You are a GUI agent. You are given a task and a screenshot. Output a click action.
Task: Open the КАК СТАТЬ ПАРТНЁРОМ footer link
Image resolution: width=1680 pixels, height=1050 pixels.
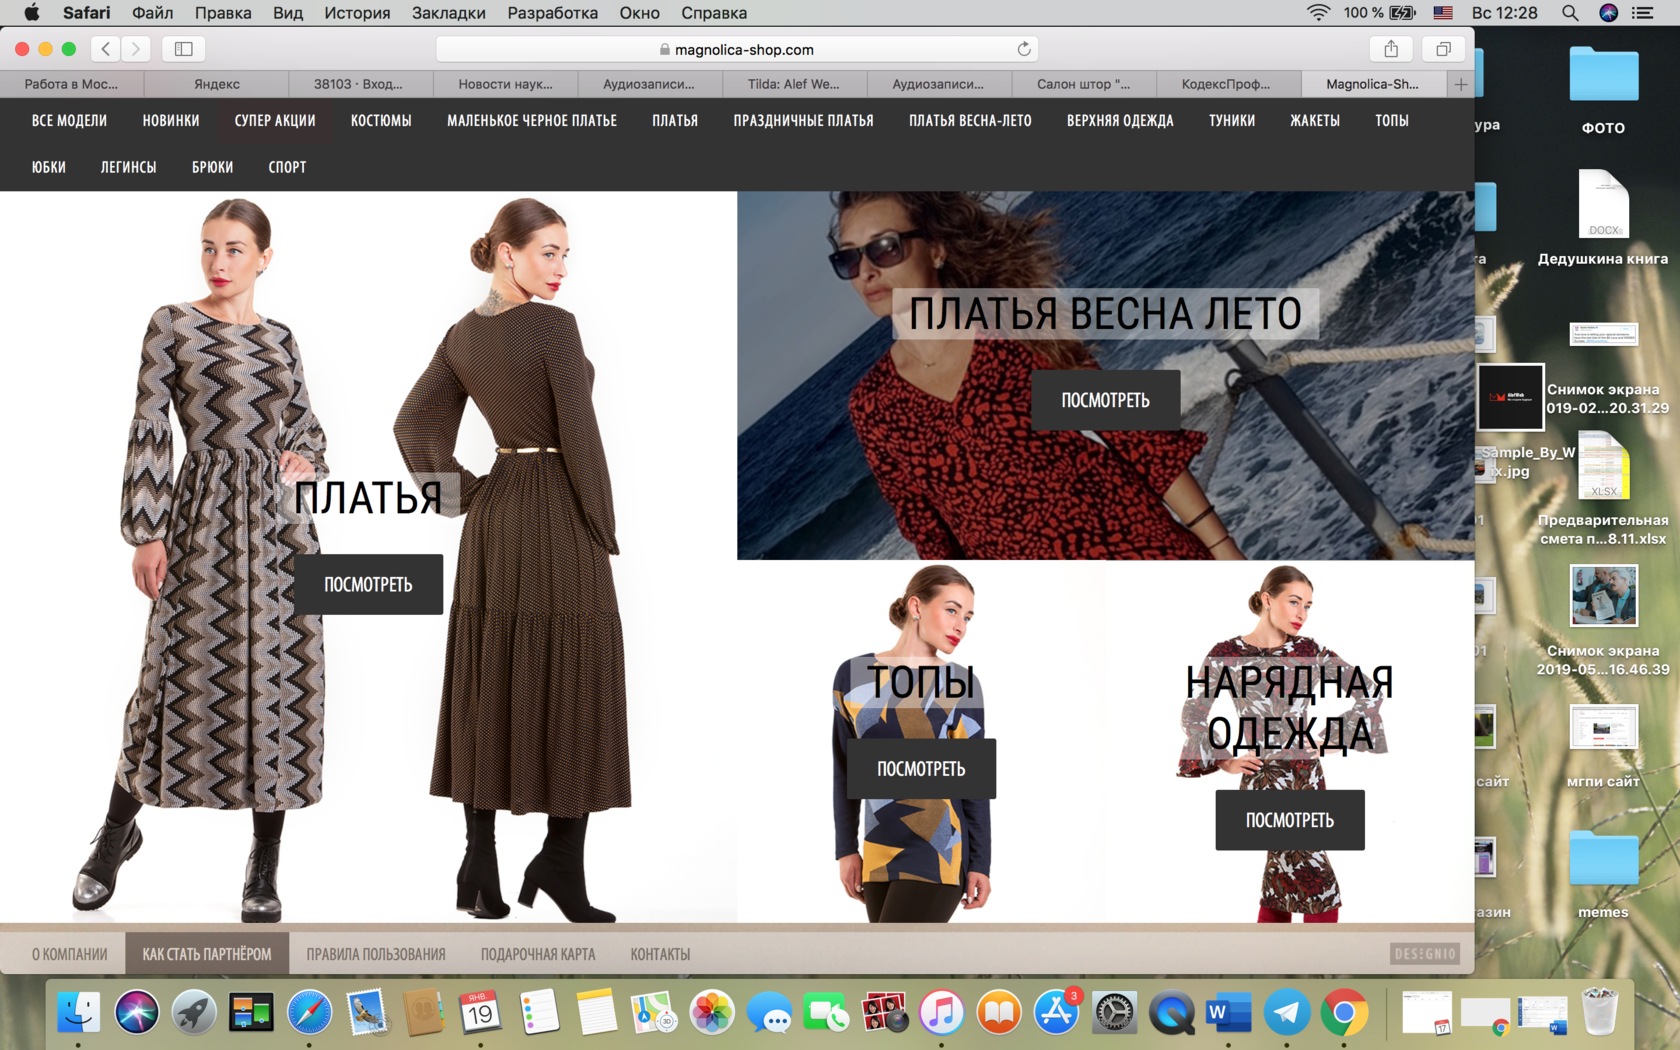pos(207,954)
